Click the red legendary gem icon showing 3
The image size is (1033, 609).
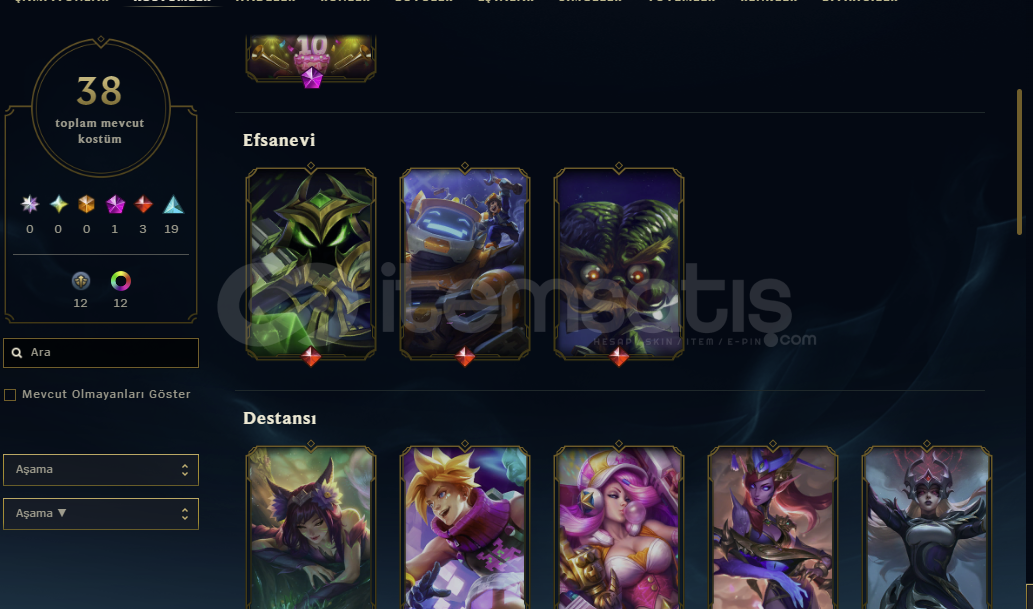(143, 204)
